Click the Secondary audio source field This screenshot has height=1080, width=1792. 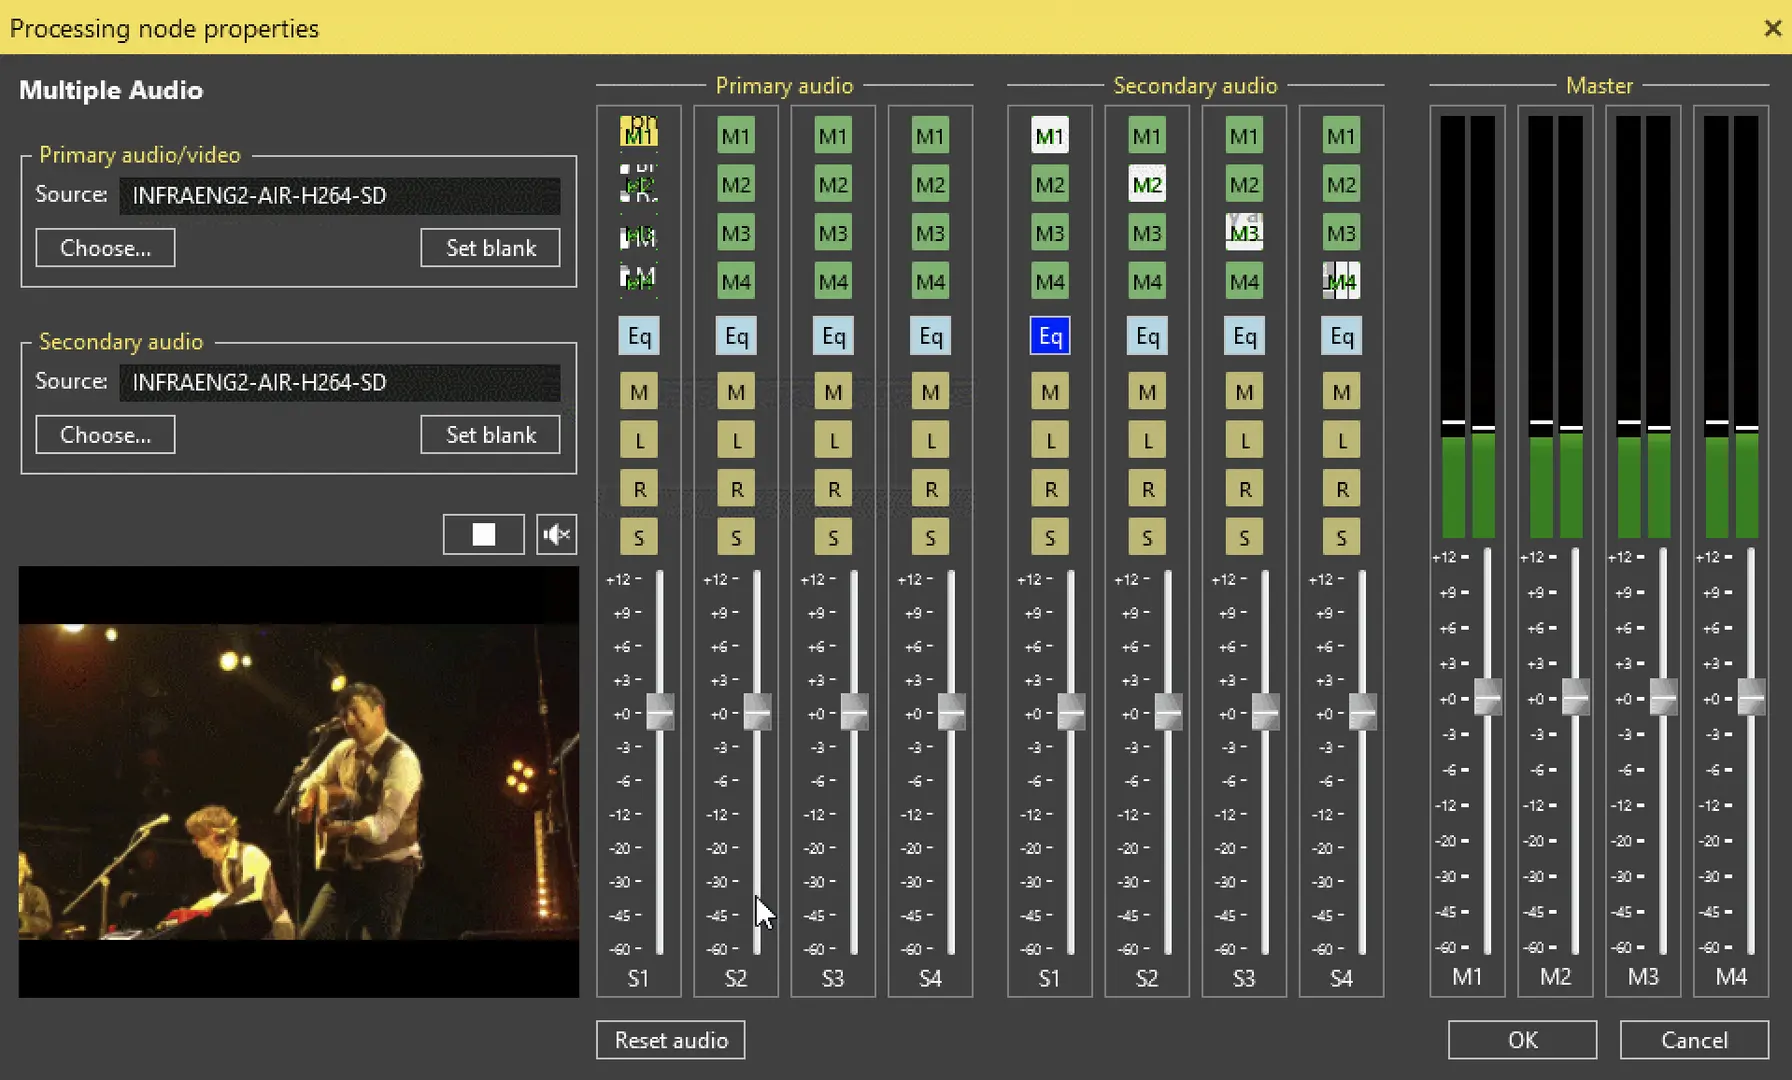(339, 382)
